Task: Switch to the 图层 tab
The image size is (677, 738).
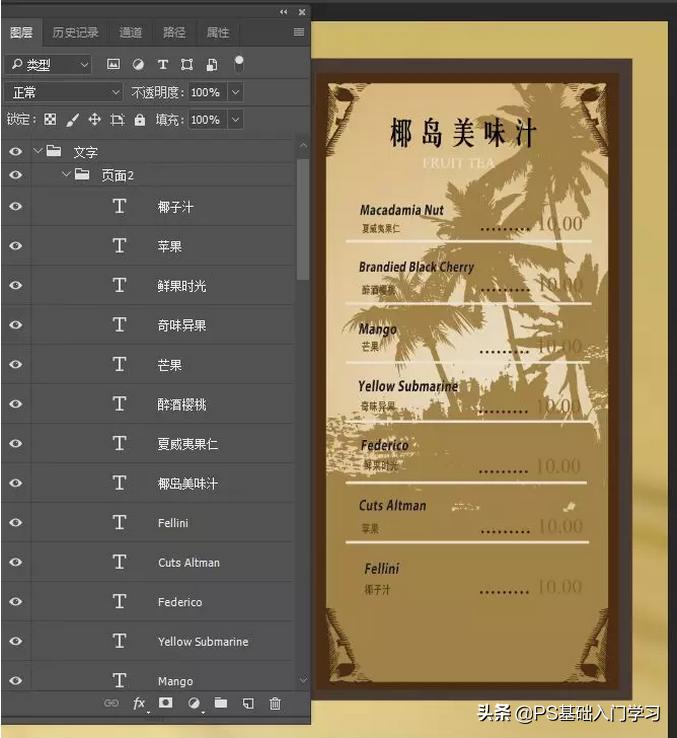Action: coord(22,32)
